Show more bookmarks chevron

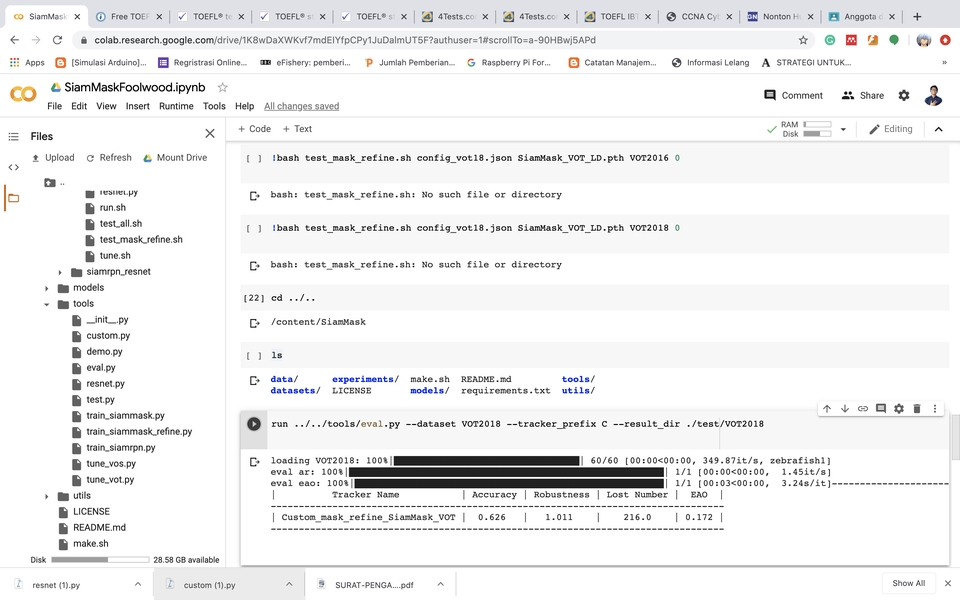(944, 62)
